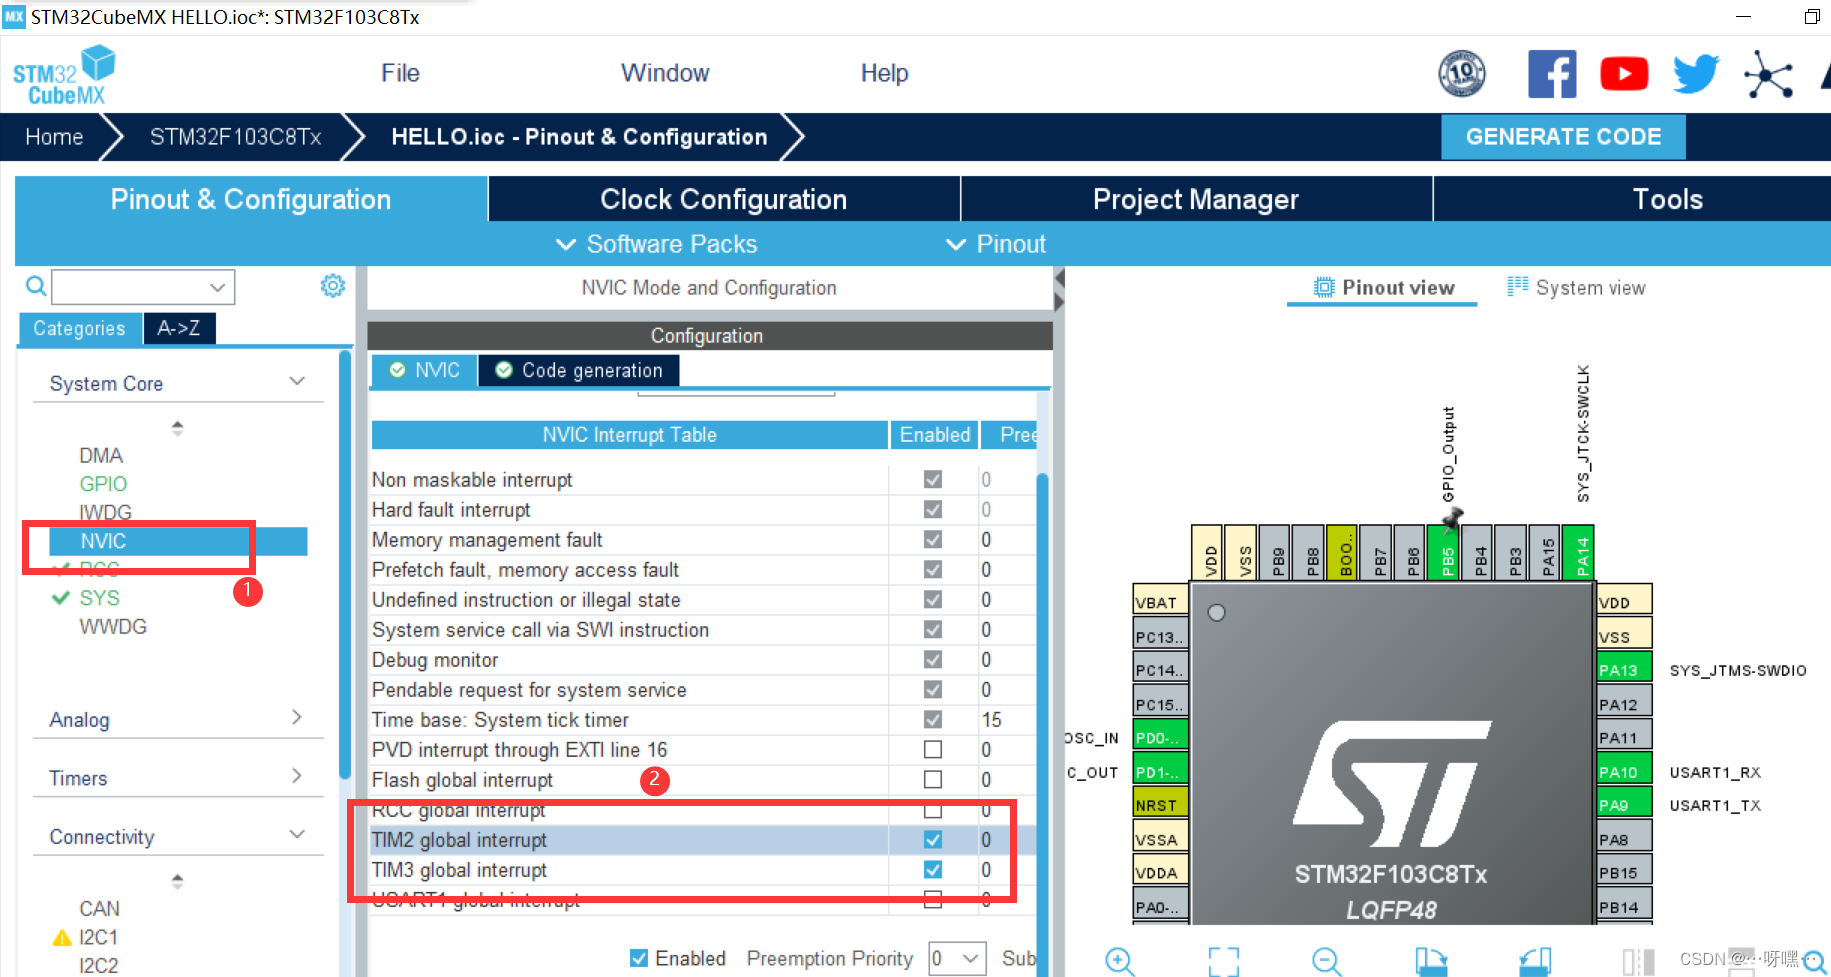Open the YouTube channel icon
The width and height of the screenshot is (1831, 977).
1623,73
